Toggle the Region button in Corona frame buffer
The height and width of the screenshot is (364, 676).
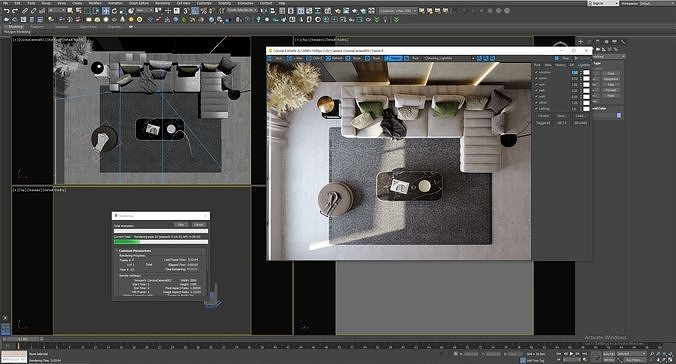tap(393, 58)
